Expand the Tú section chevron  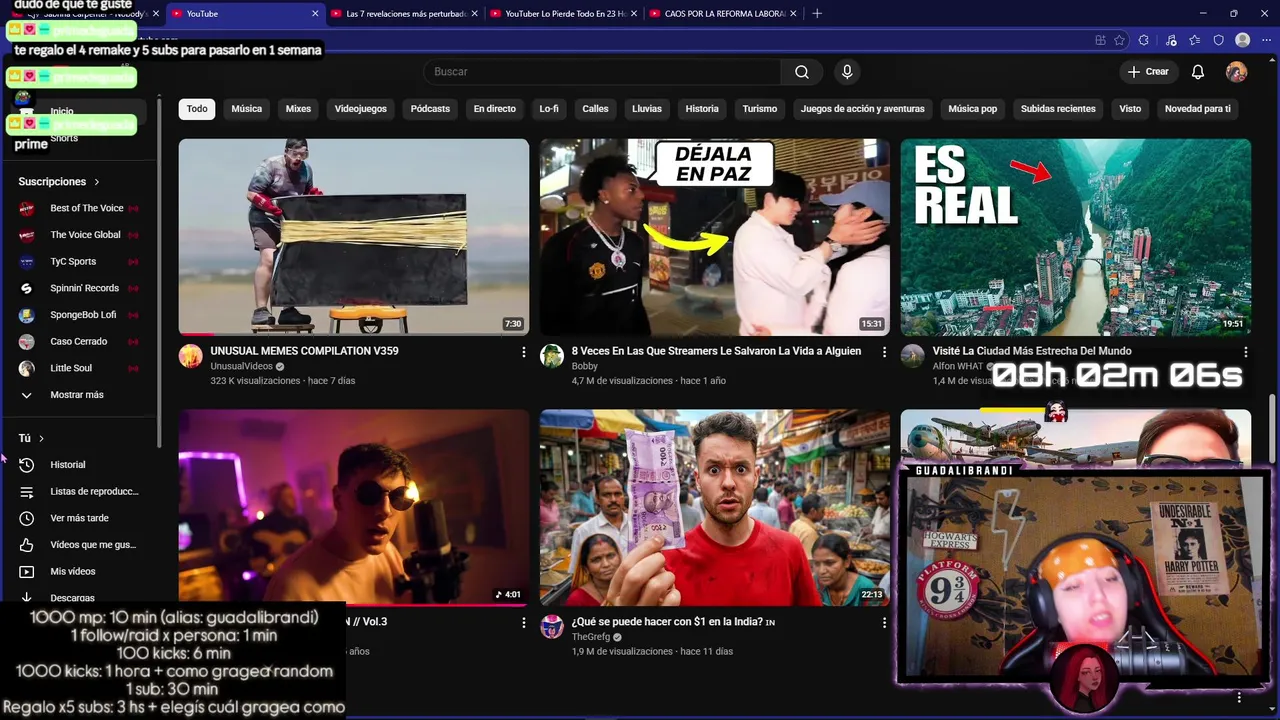point(41,439)
